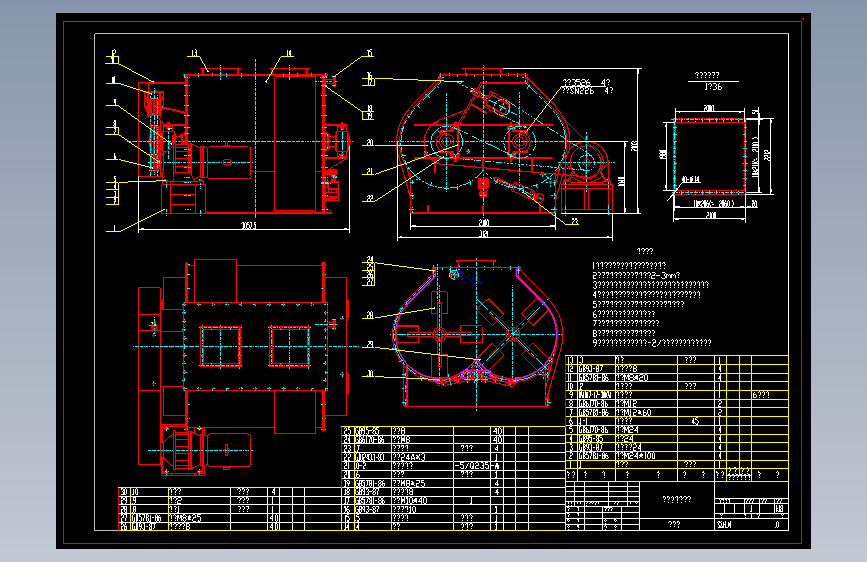Click the '??M8*25' cell in row 19
This screenshot has width=867, height=562.
(x=409, y=483)
